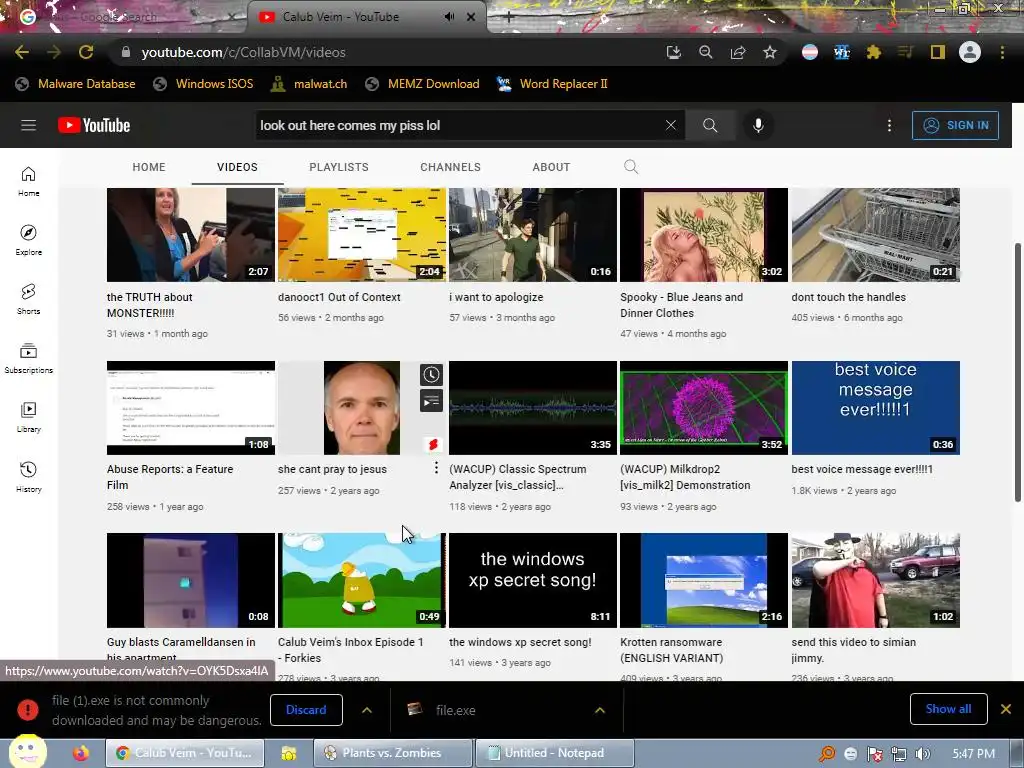Open the volume icon in system tray
The image size is (1024, 768).
tap(923, 754)
